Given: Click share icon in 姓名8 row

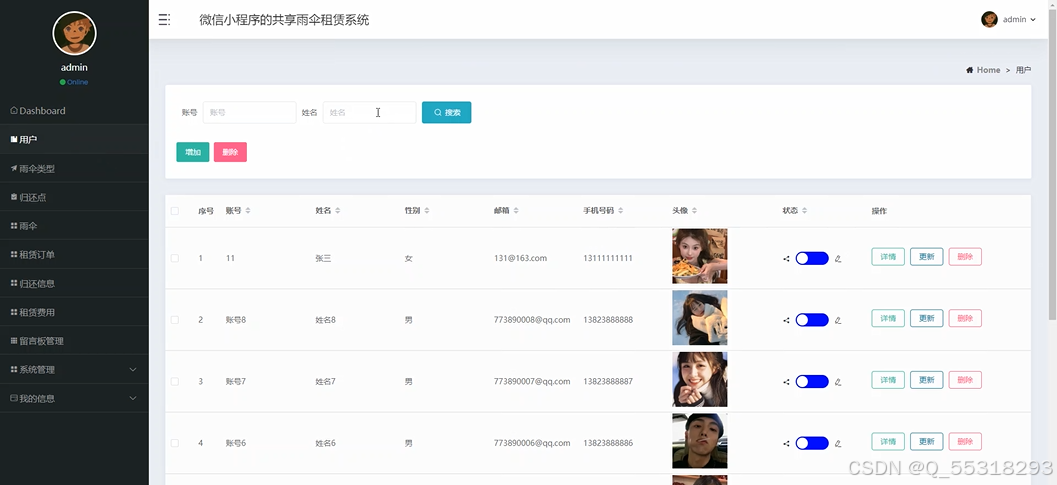Looking at the screenshot, I should (x=786, y=320).
